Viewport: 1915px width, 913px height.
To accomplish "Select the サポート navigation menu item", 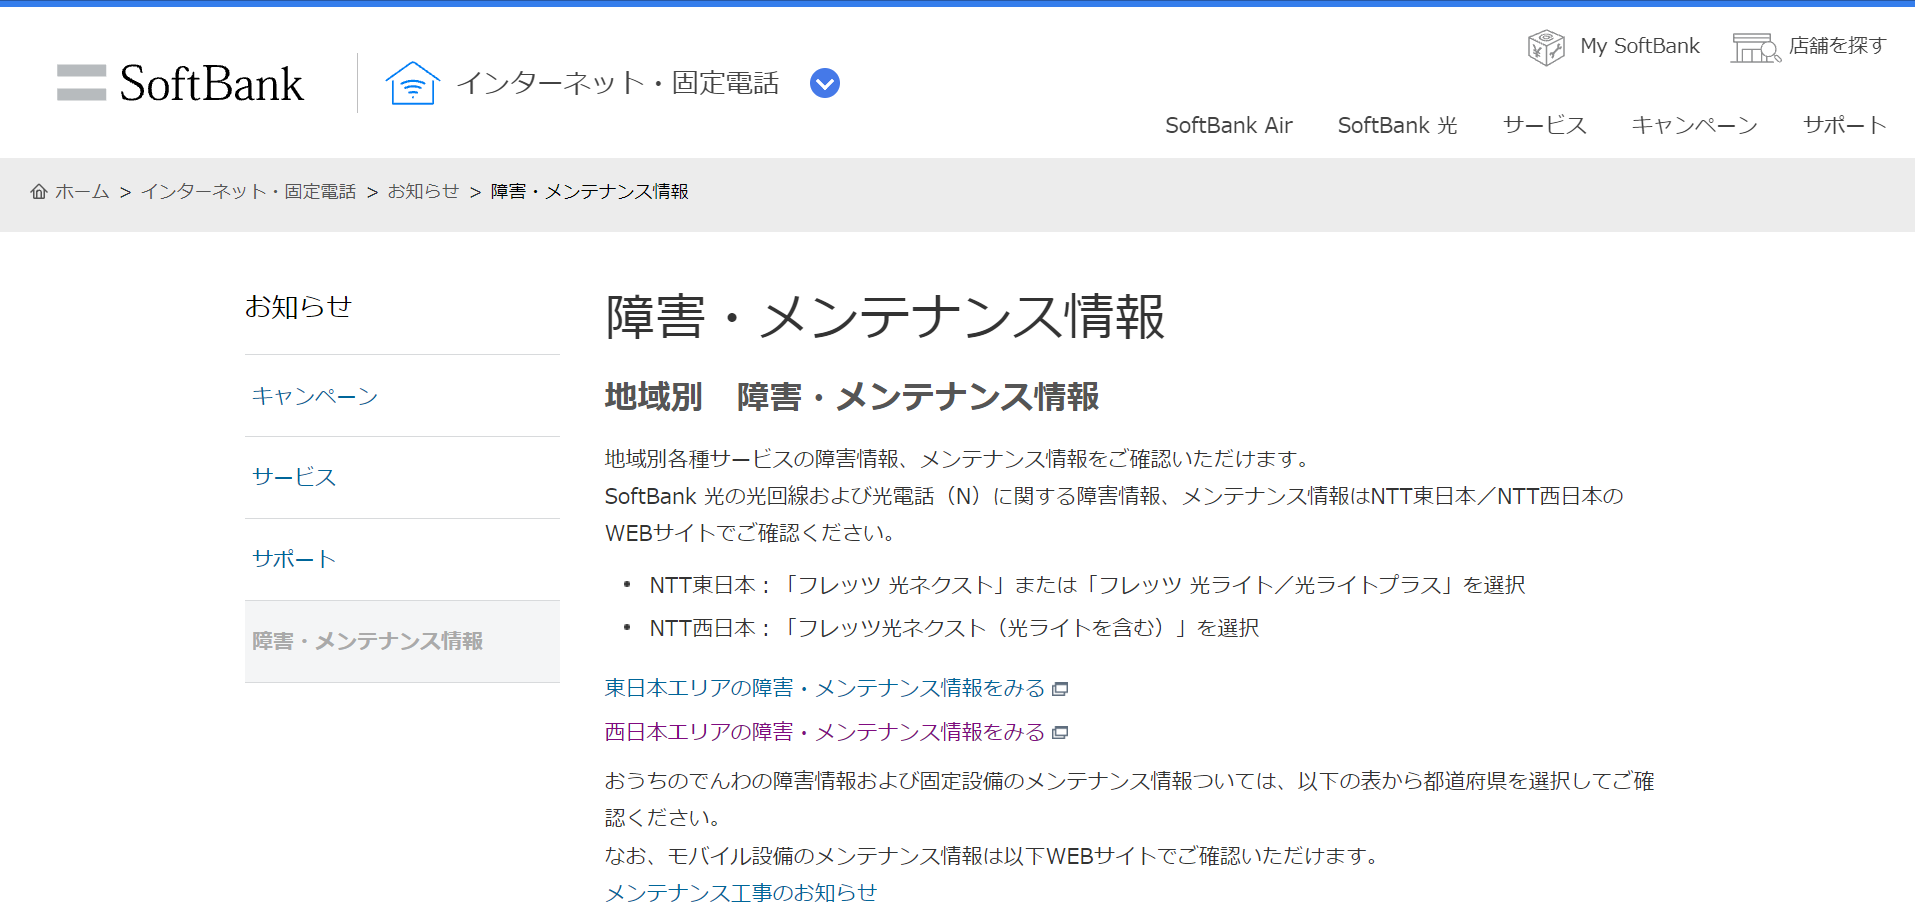I will click(1843, 125).
